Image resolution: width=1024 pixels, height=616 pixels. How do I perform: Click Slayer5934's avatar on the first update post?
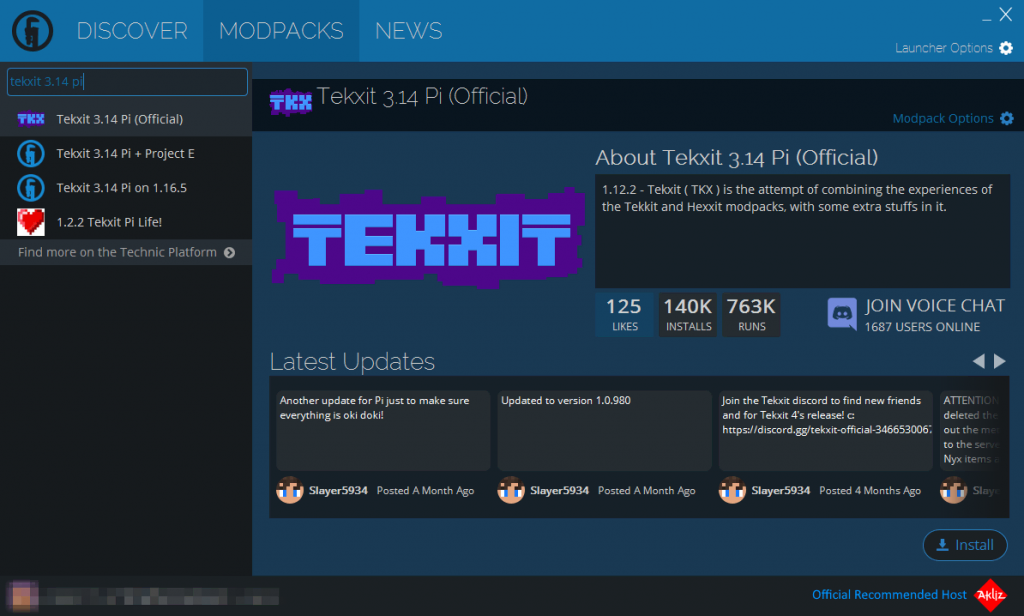point(289,490)
